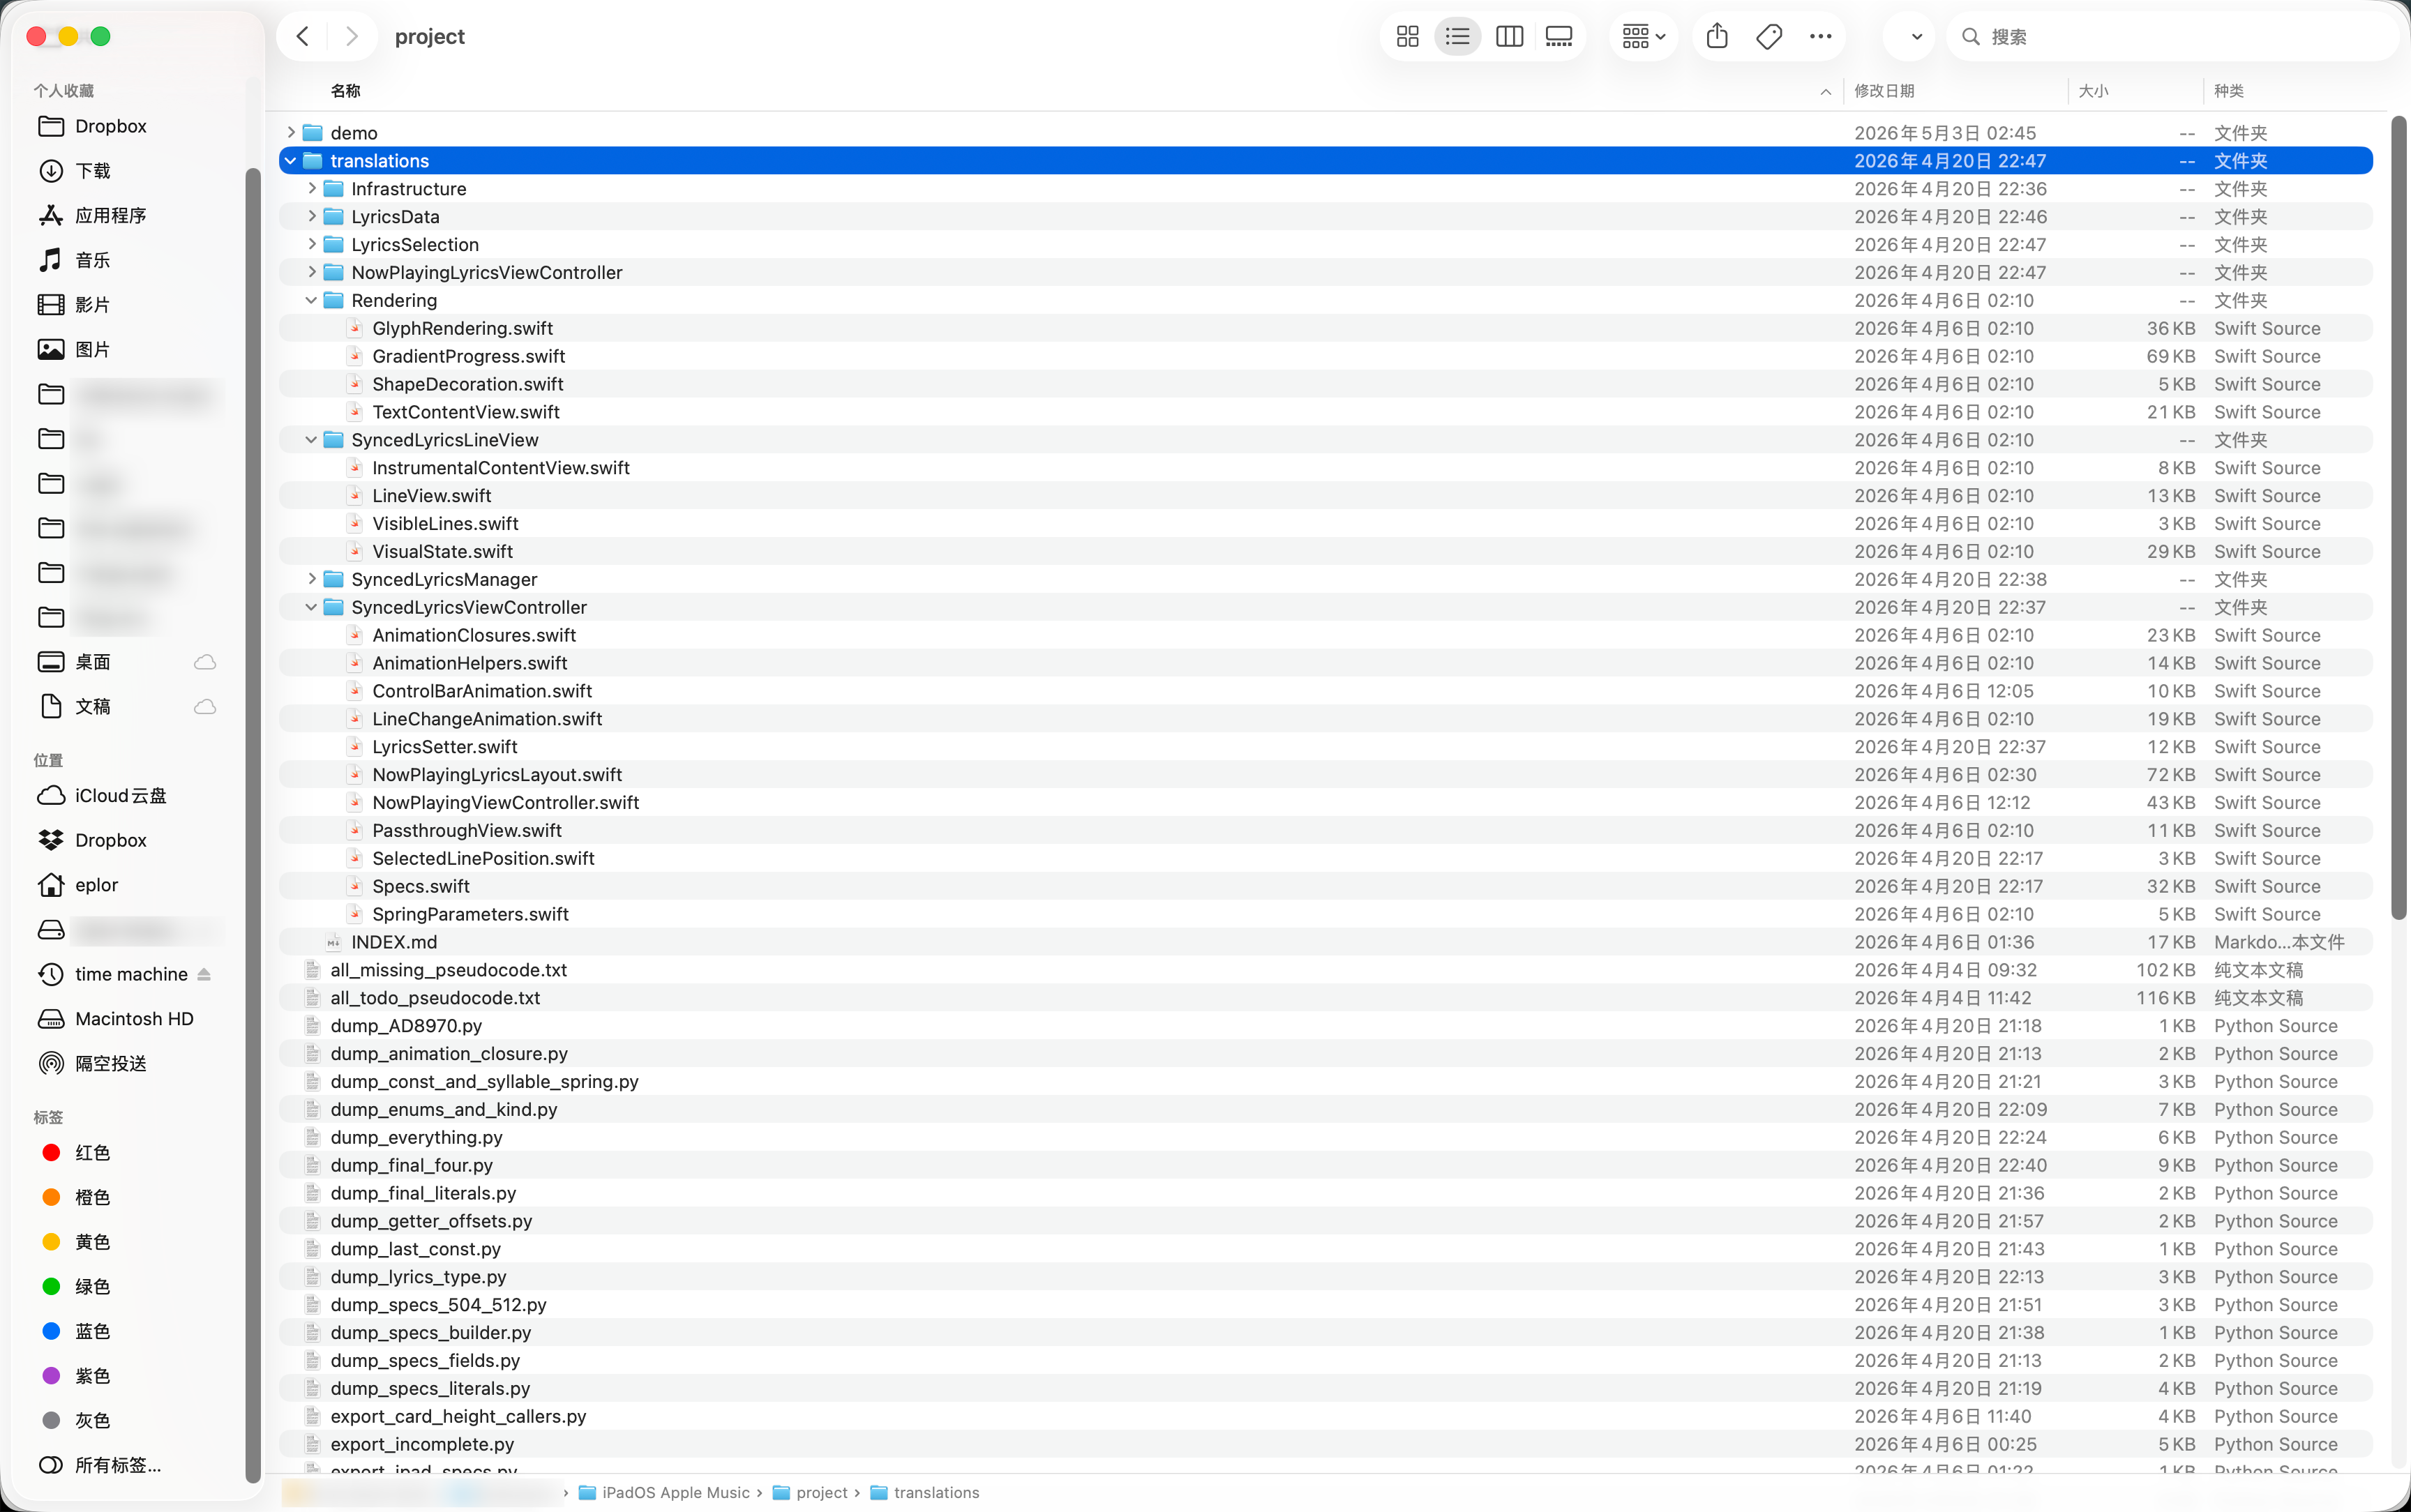Click the Share toolbar icon
Screen dimensions: 2411x1512
[1717, 37]
